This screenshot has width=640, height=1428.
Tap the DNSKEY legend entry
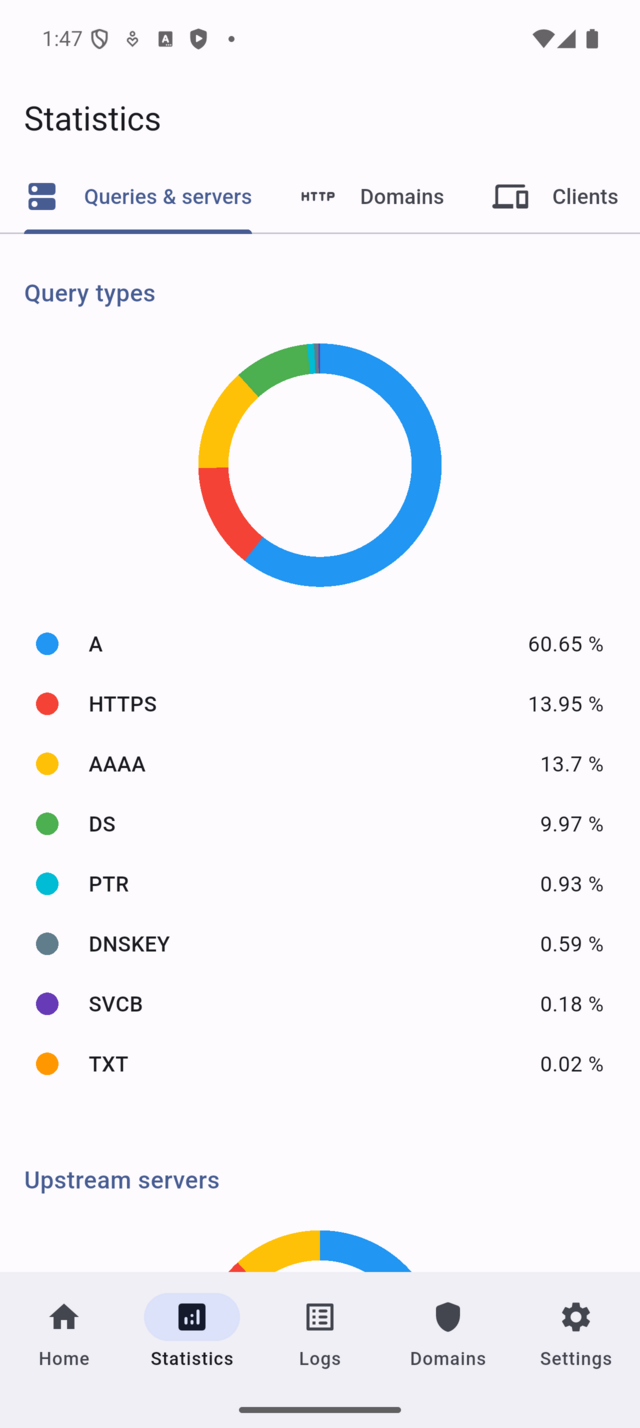point(129,944)
